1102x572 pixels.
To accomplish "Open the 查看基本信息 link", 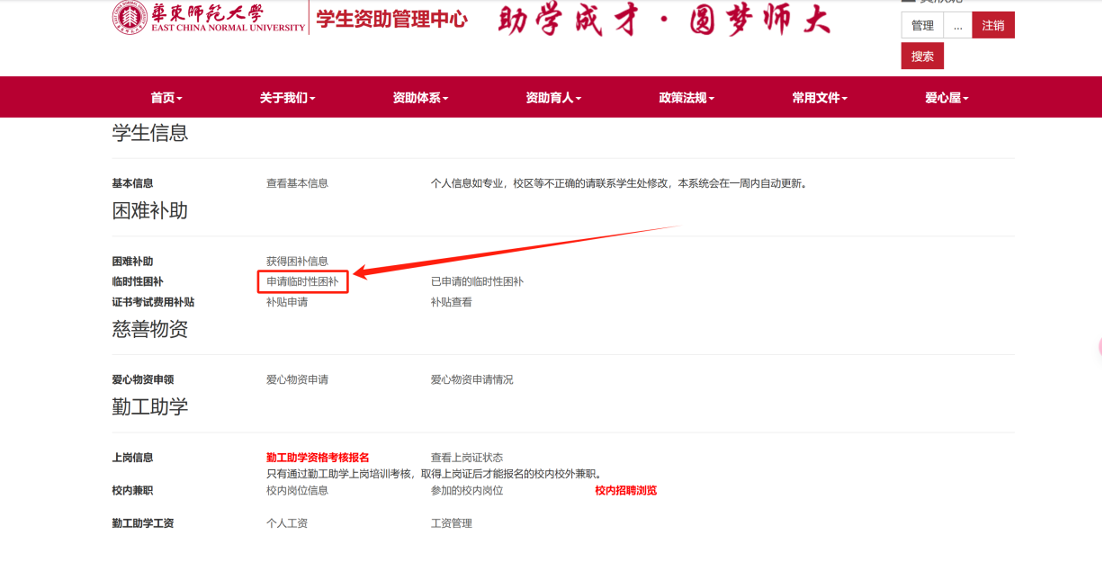I will point(297,183).
